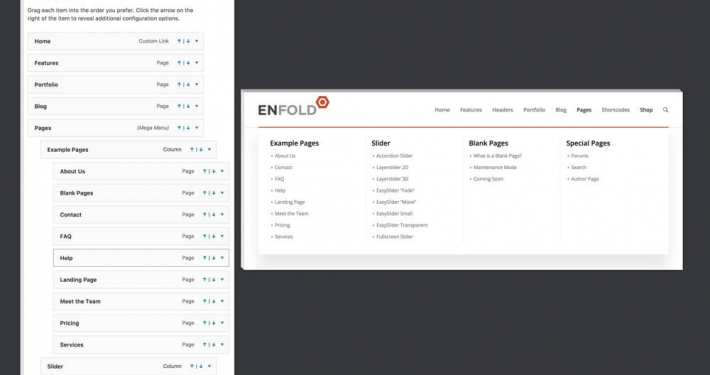Open Shortcodes in the Enfold navigation

click(615, 110)
